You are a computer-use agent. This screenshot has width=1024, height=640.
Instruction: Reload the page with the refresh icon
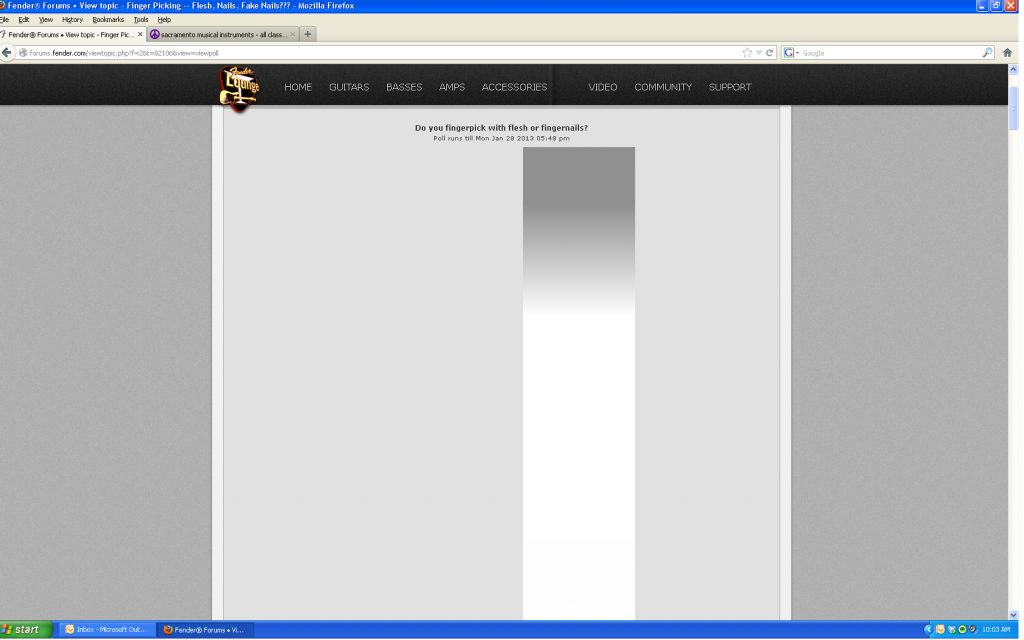pyautogui.click(x=770, y=53)
